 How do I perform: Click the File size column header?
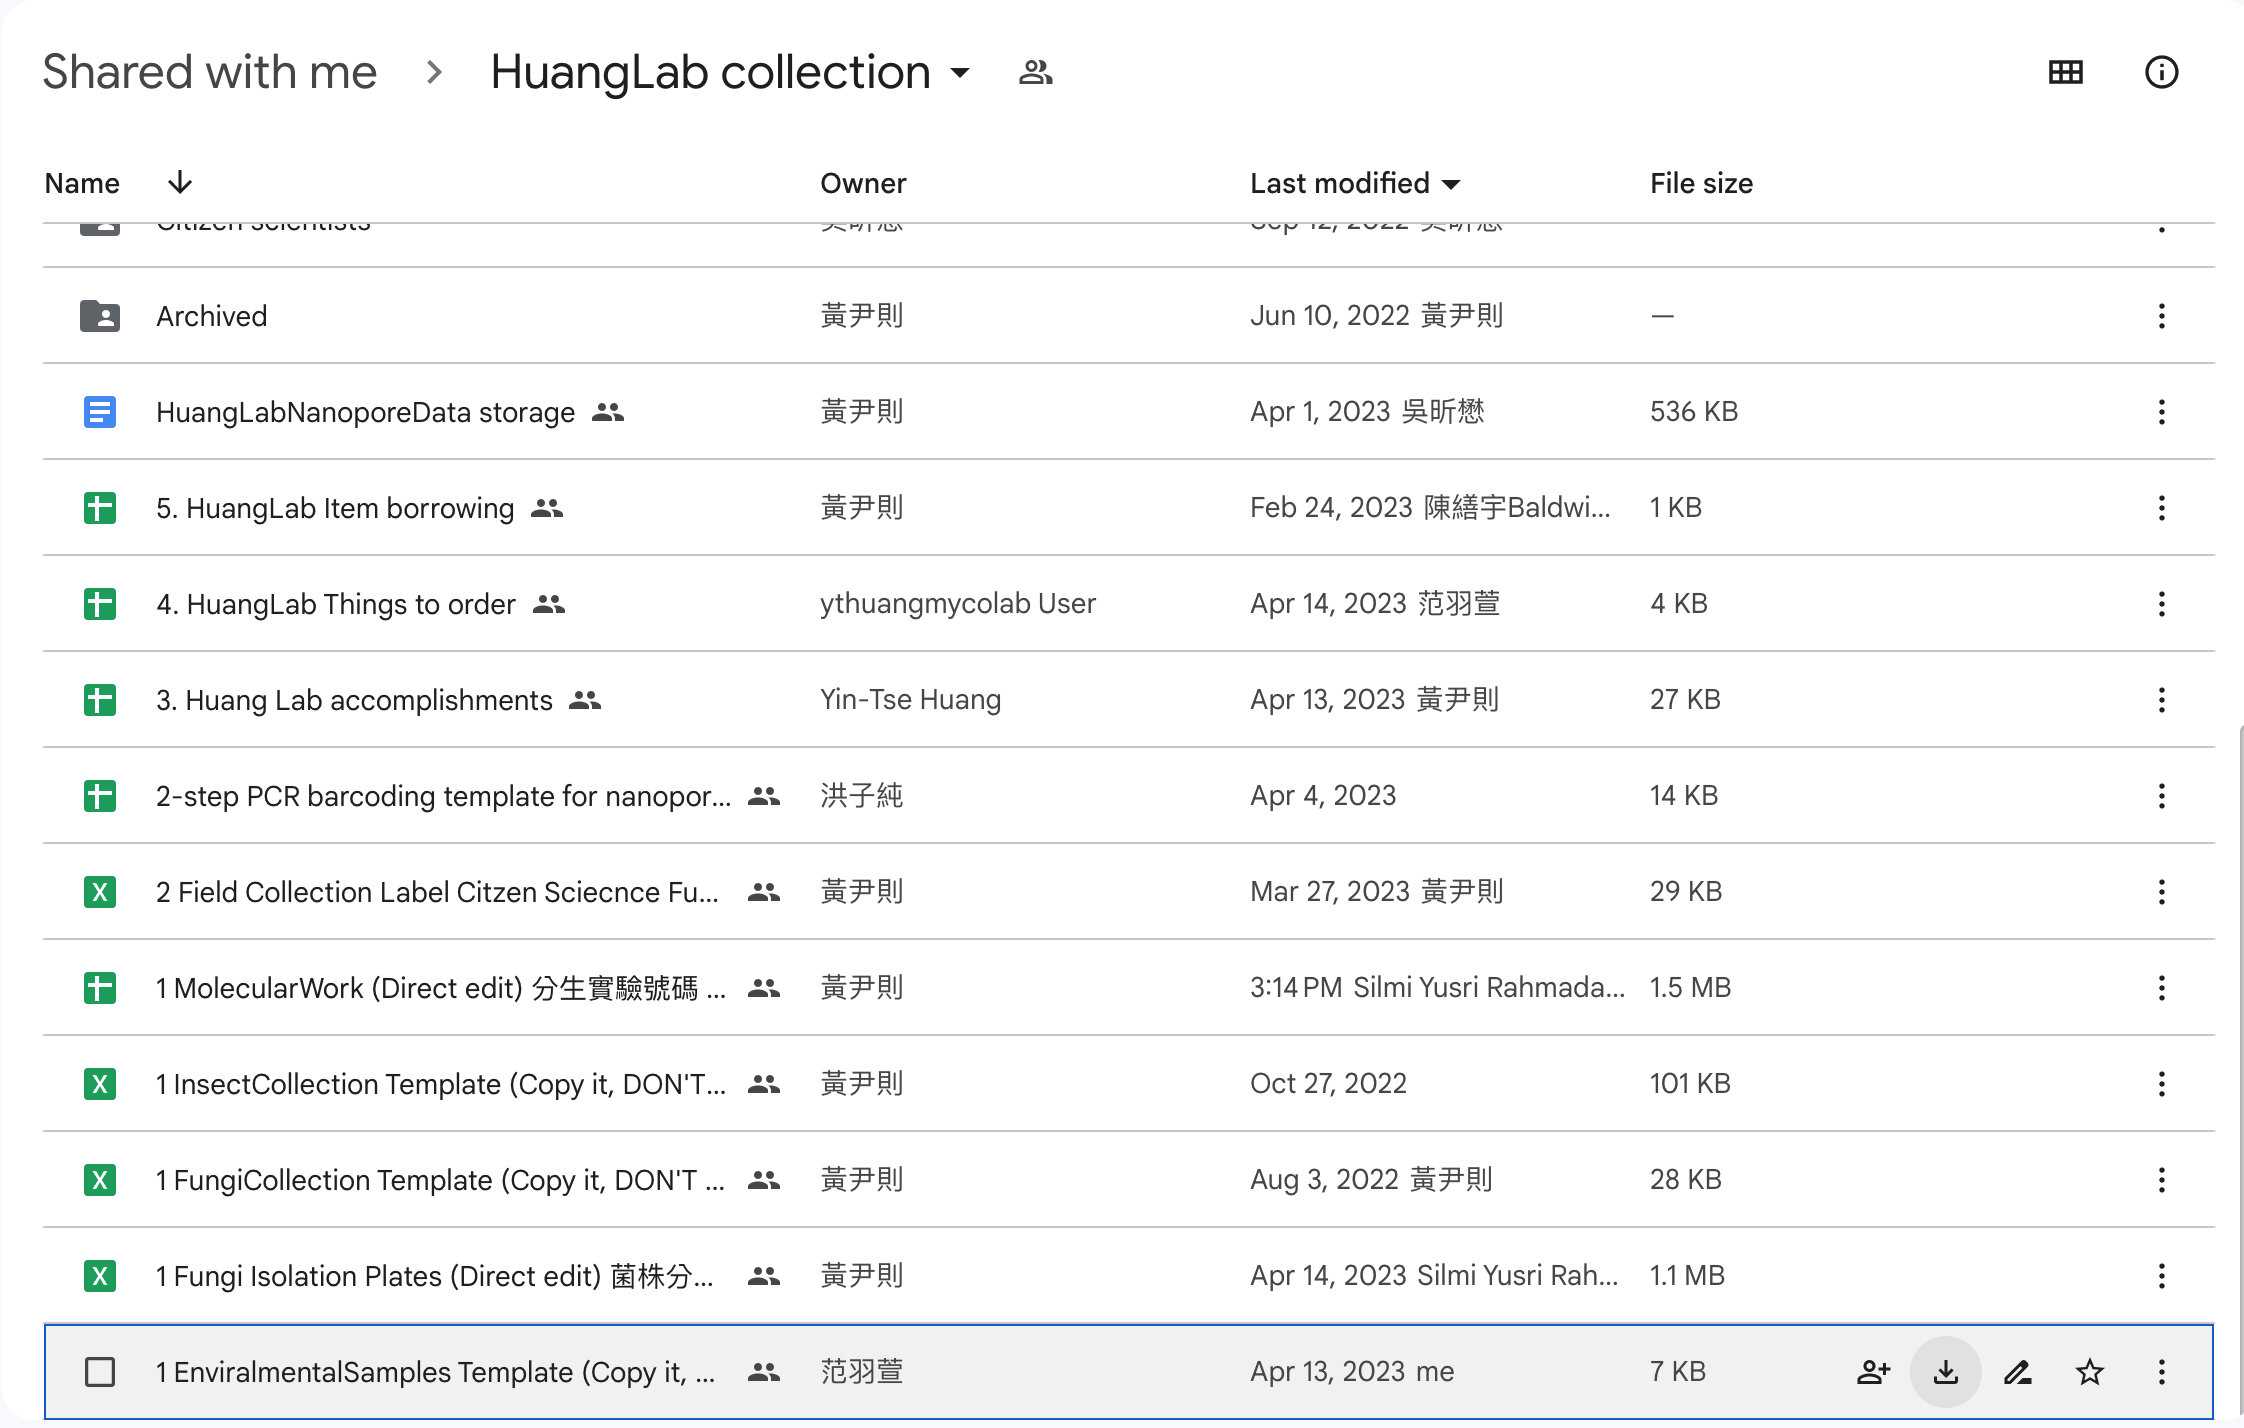pyautogui.click(x=1701, y=183)
